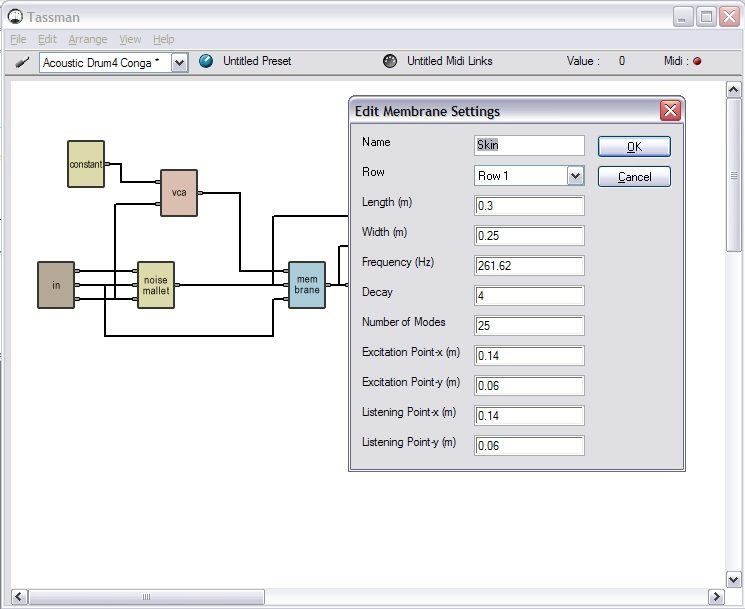Click the MIDI links connector icon

click(x=390, y=61)
